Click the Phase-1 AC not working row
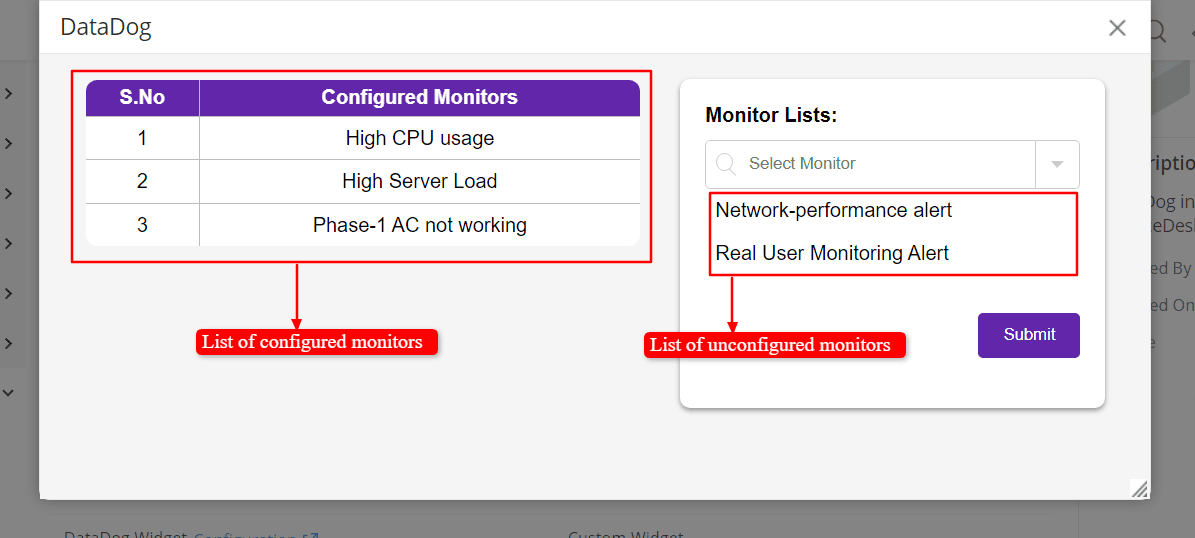This screenshot has width=1195, height=538. tap(419, 225)
